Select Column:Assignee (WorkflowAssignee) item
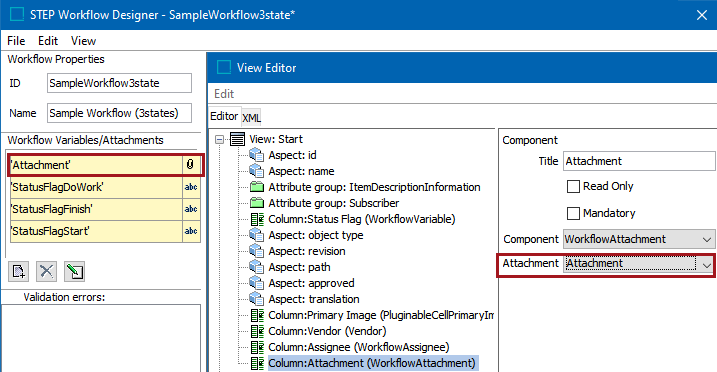 pyautogui.click(x=359, y=347)
